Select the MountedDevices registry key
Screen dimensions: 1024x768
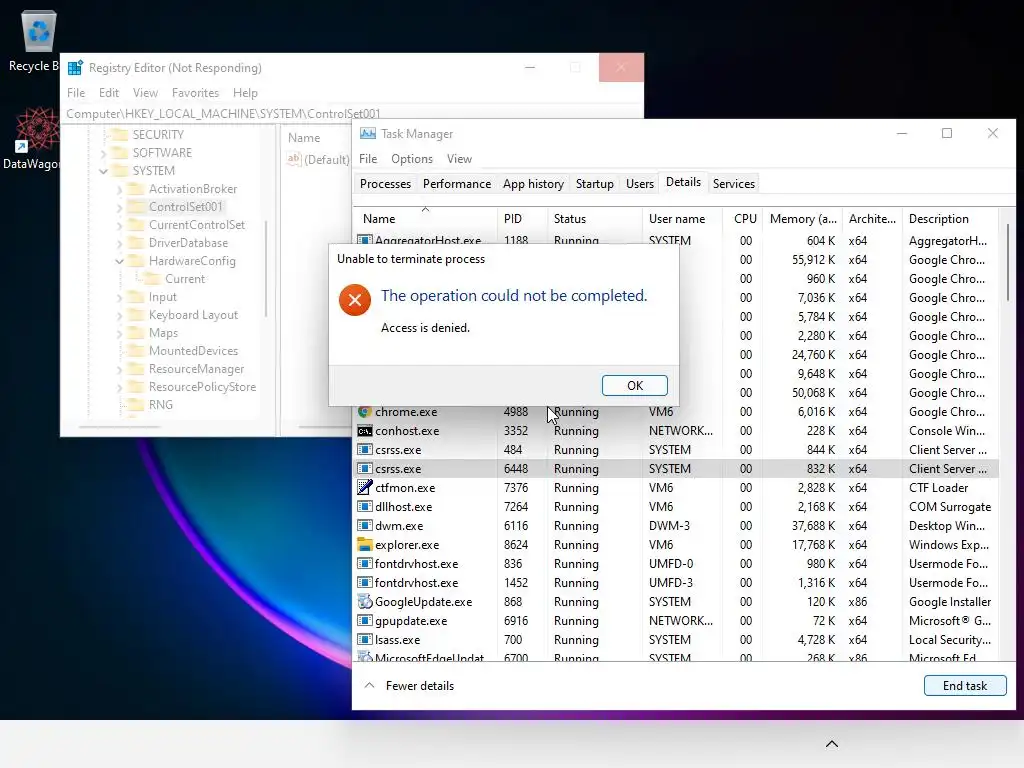(x=193, y=351)
